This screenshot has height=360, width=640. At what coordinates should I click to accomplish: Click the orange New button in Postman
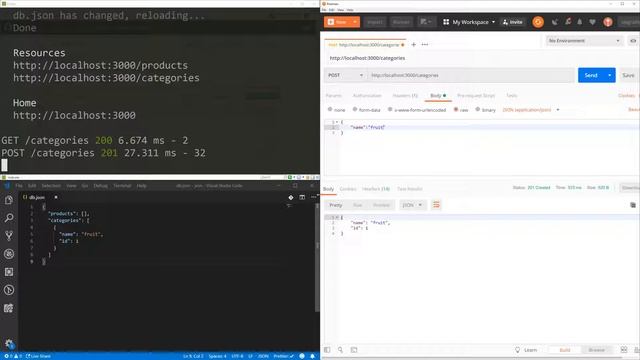point(338,22)
